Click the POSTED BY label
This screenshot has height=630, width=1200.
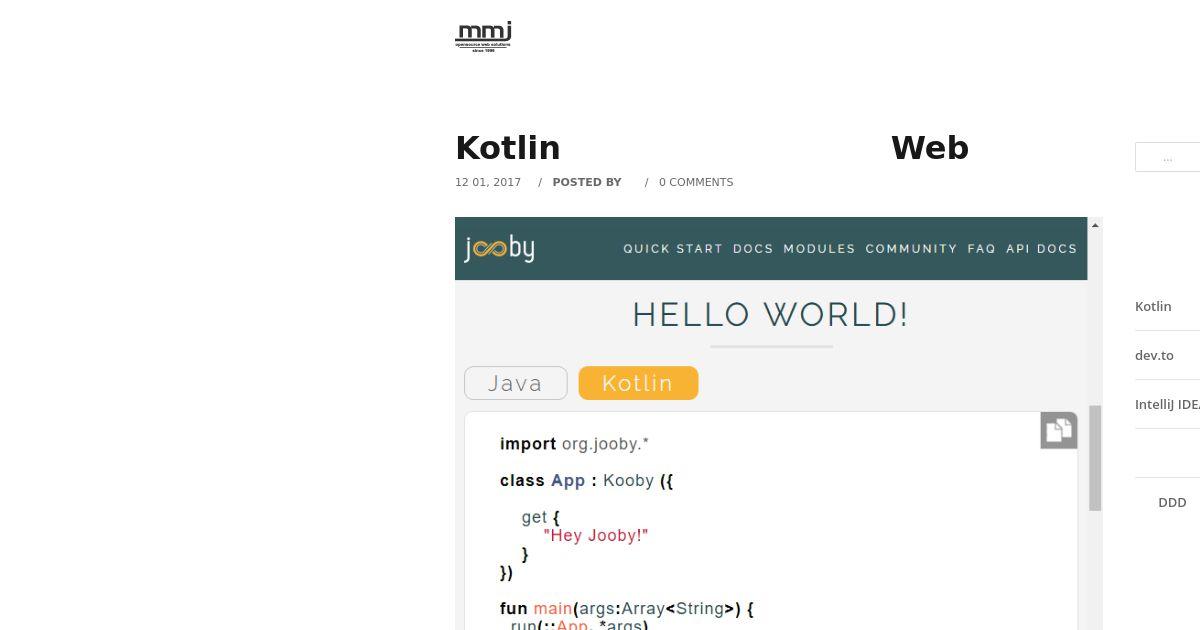[x=587, y=182]
